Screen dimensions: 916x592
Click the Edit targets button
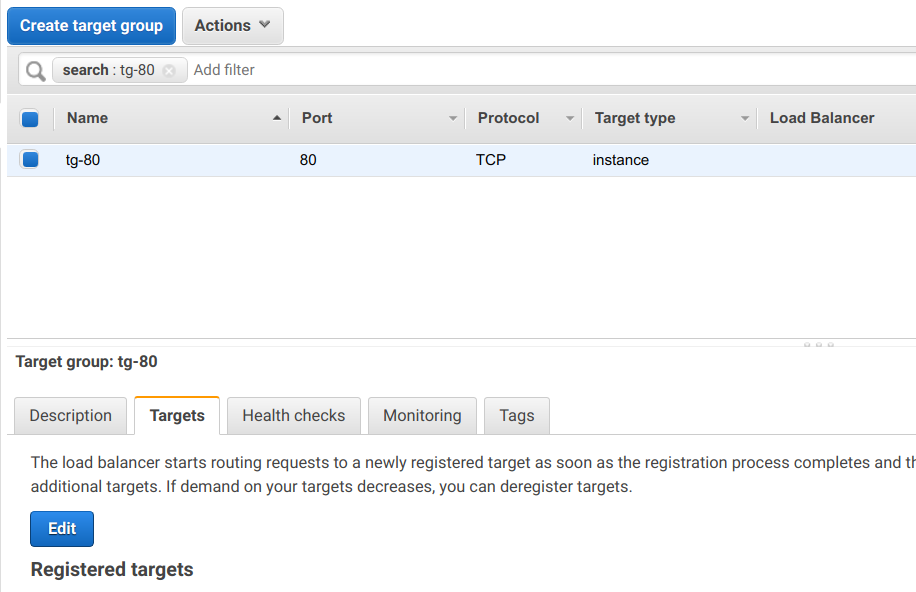click(62, 529)
